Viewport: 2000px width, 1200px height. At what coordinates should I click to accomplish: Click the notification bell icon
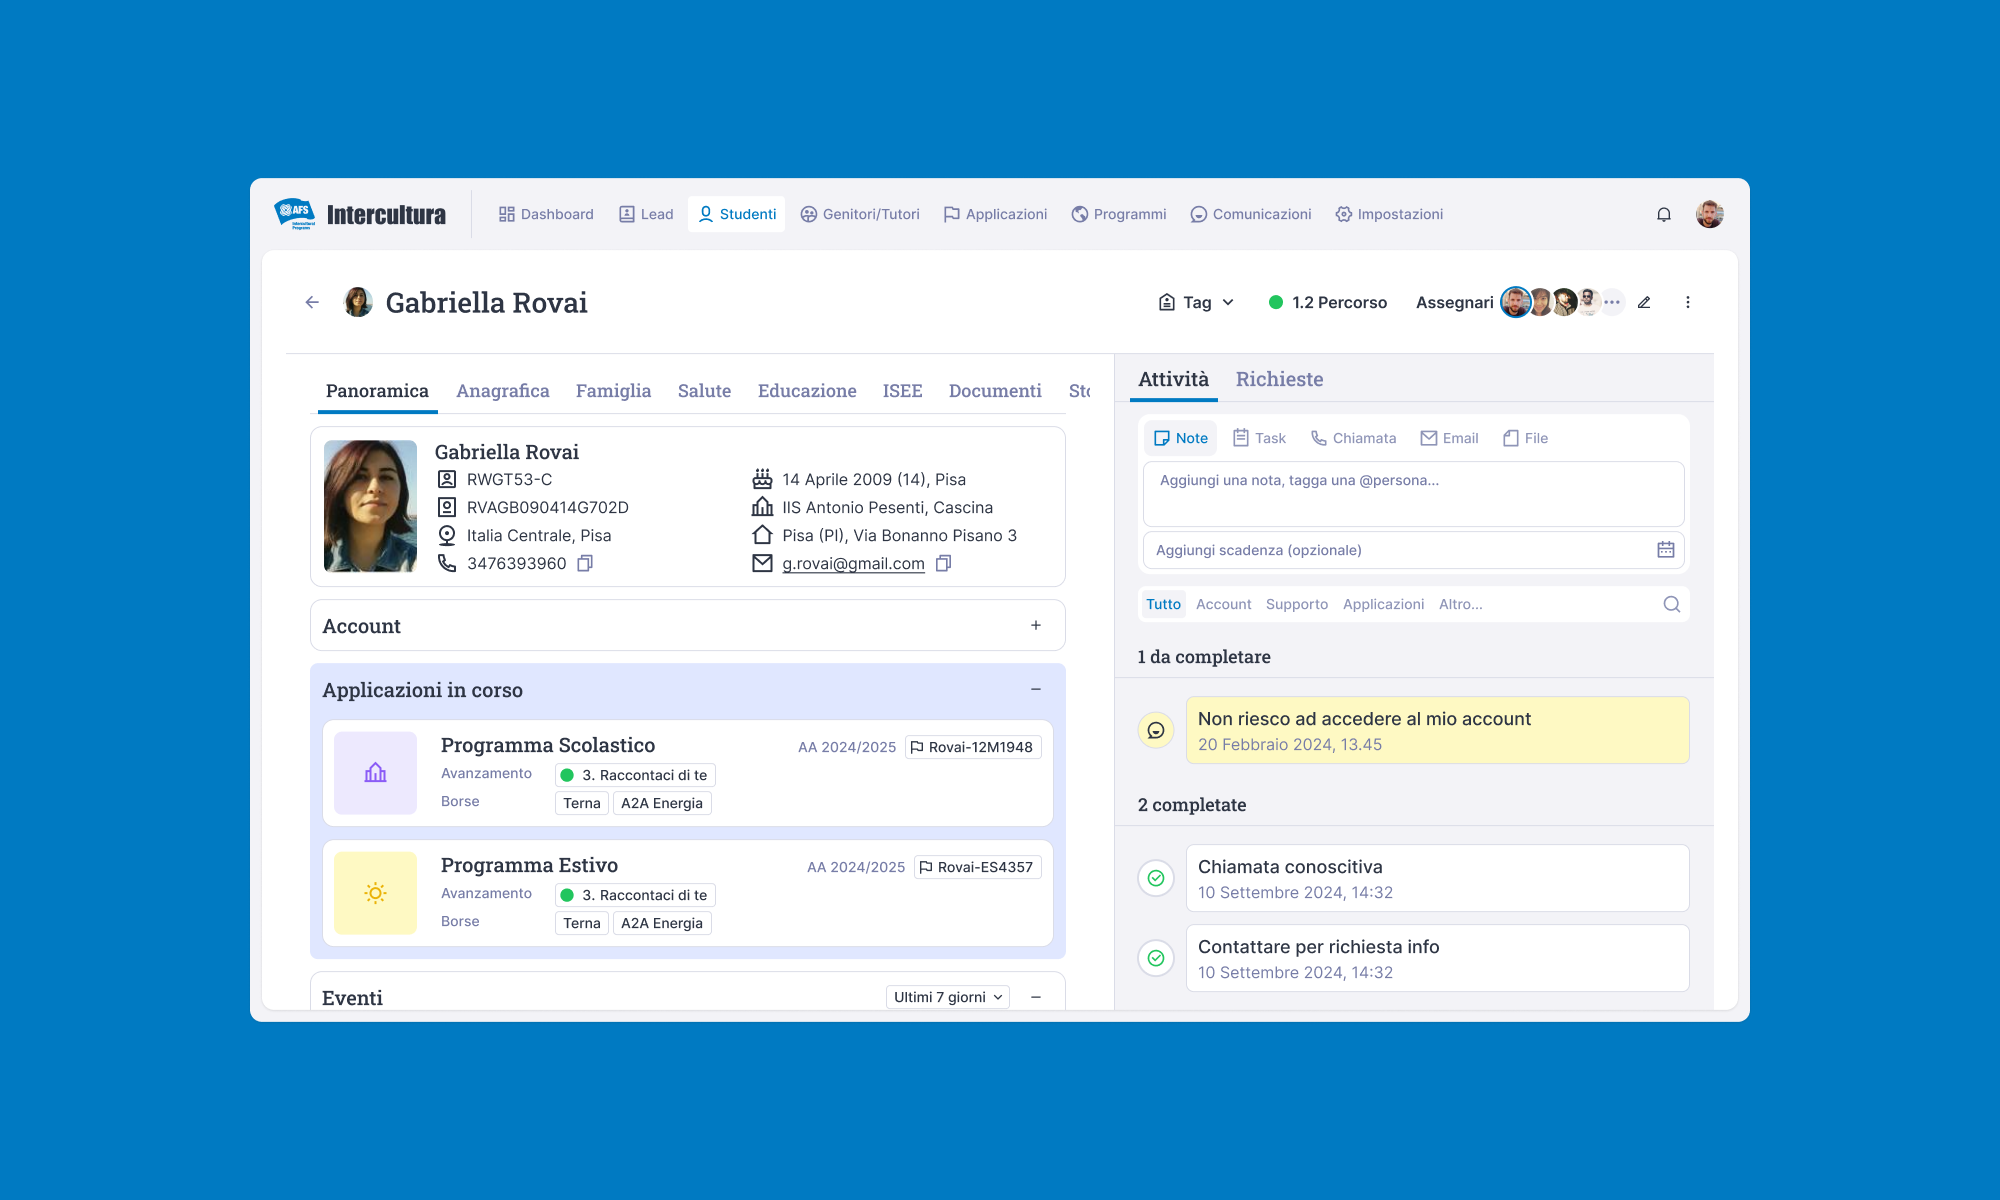[1664, 214]
